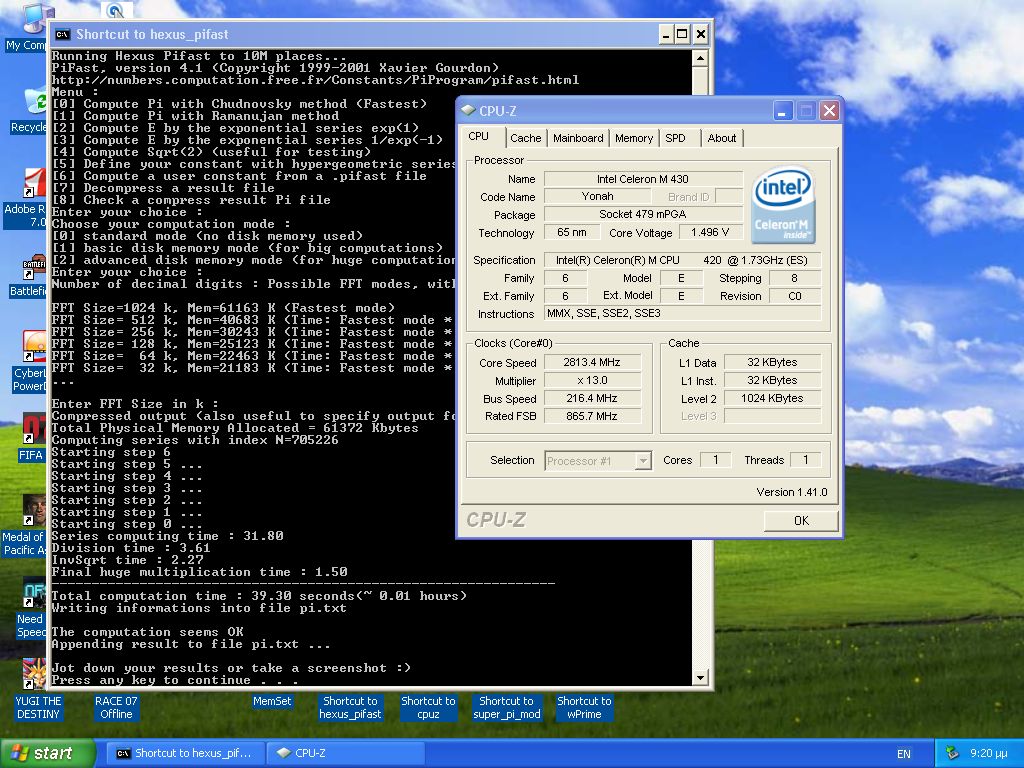Expand the Processor #1 selection dropdown
1024x768 pixels.
[643, 461]
